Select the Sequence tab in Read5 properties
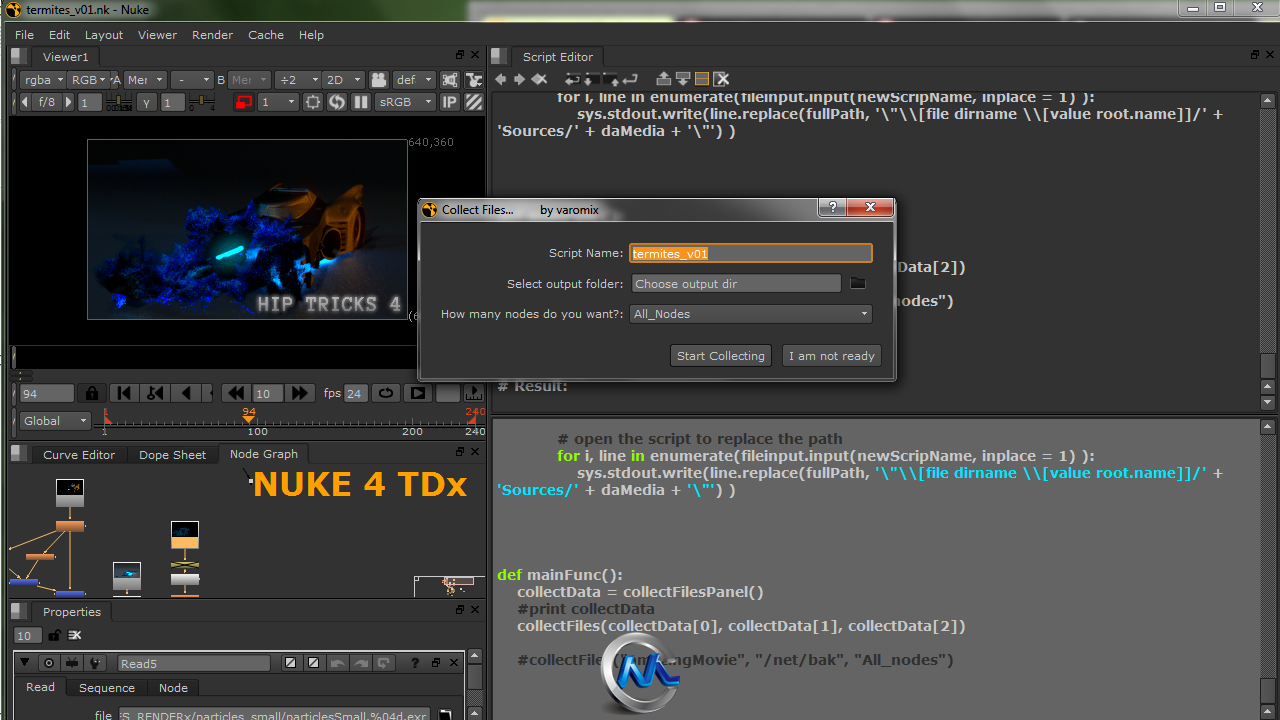 pyautogui.click(x=107, y=688)
